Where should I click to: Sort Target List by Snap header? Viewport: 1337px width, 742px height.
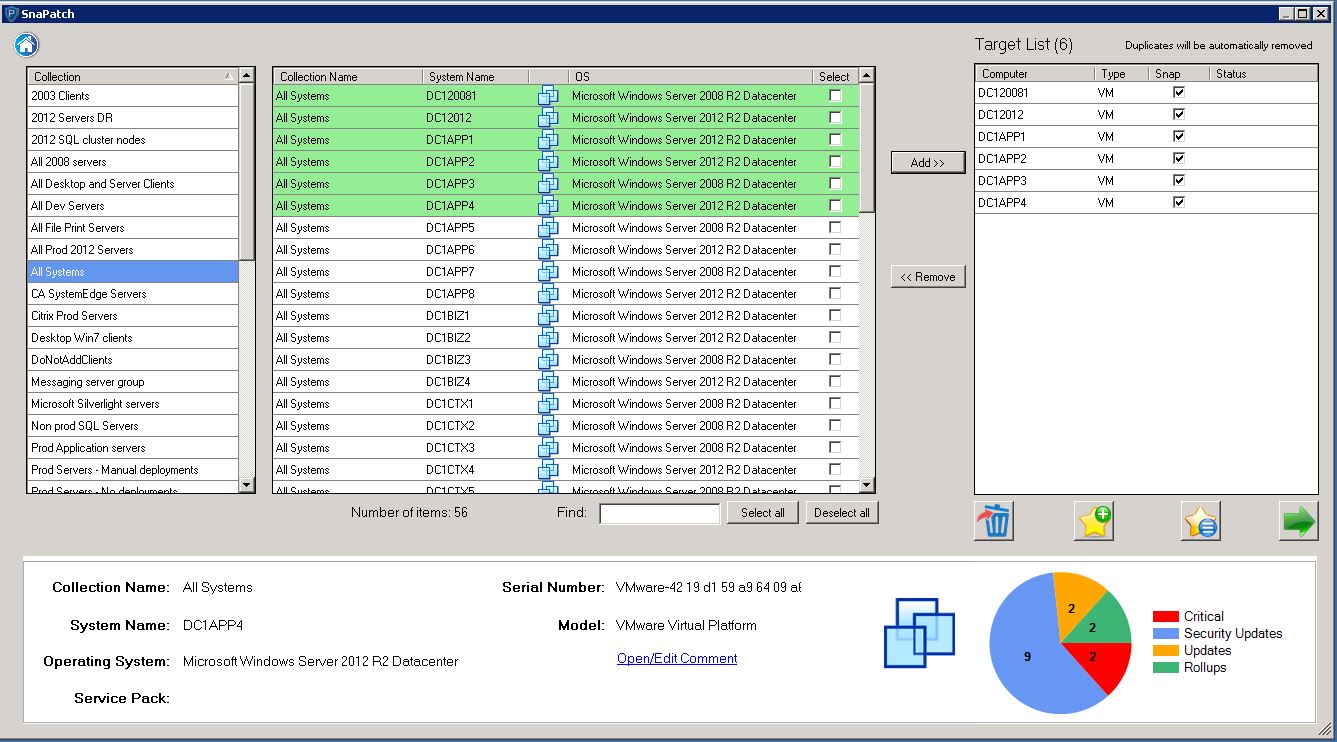point(1178,73)
